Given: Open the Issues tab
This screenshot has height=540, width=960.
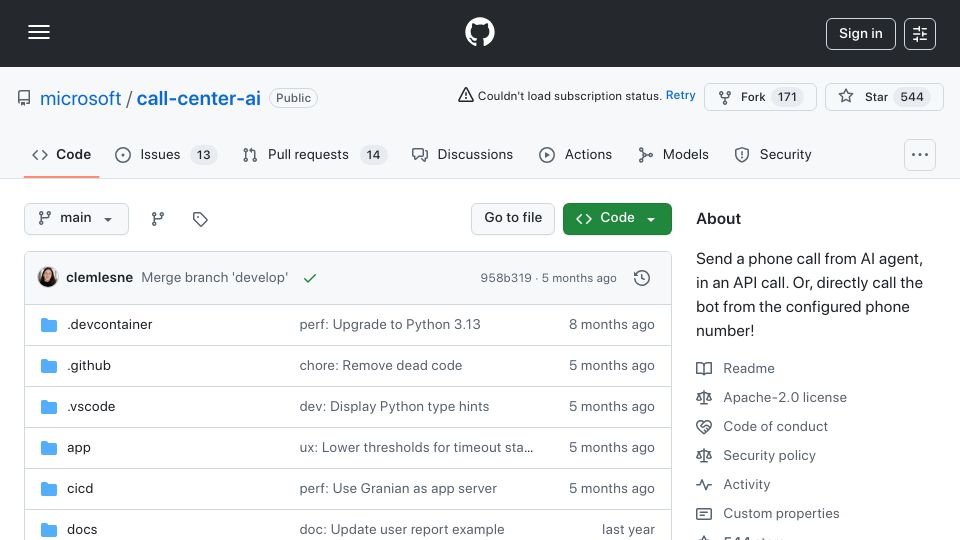Looking at the screenshot, I should (x=165, y=155).
